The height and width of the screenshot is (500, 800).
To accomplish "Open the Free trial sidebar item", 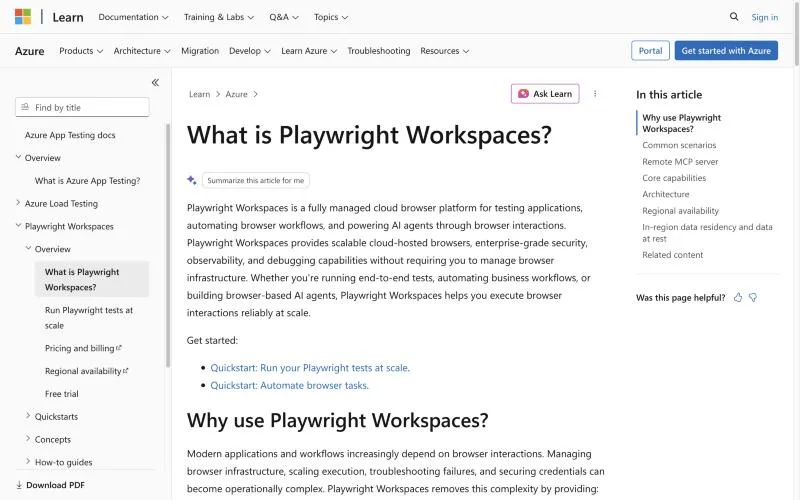I will tap(62, 393).
